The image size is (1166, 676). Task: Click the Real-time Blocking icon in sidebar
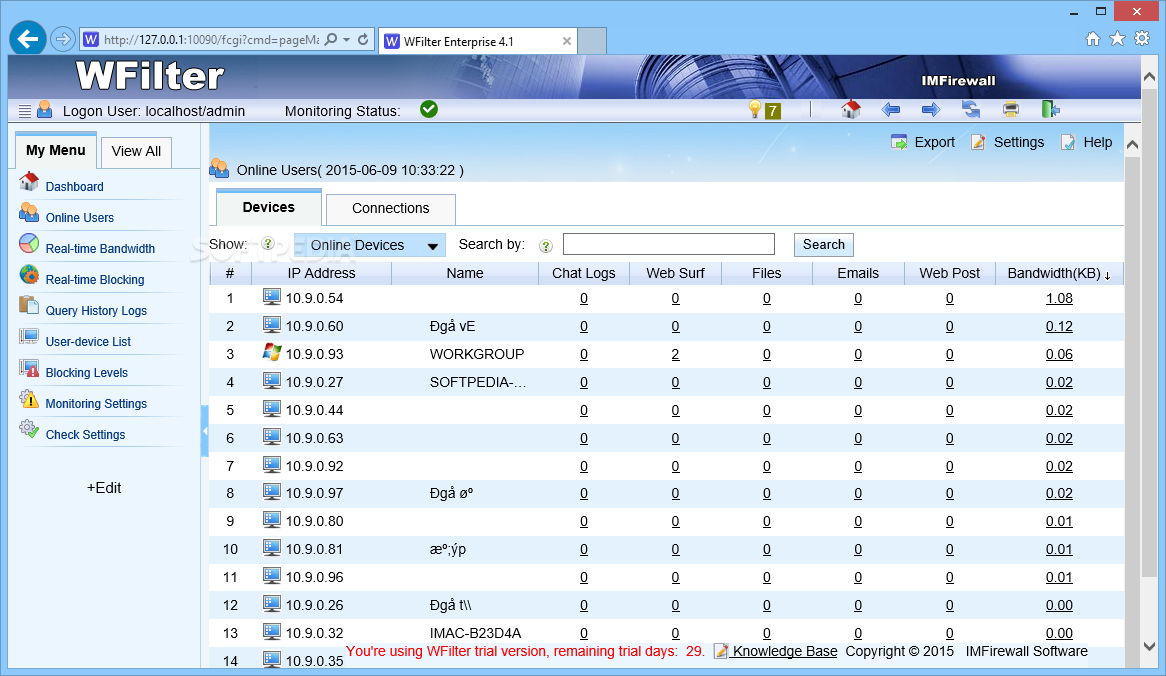(29, 274)
